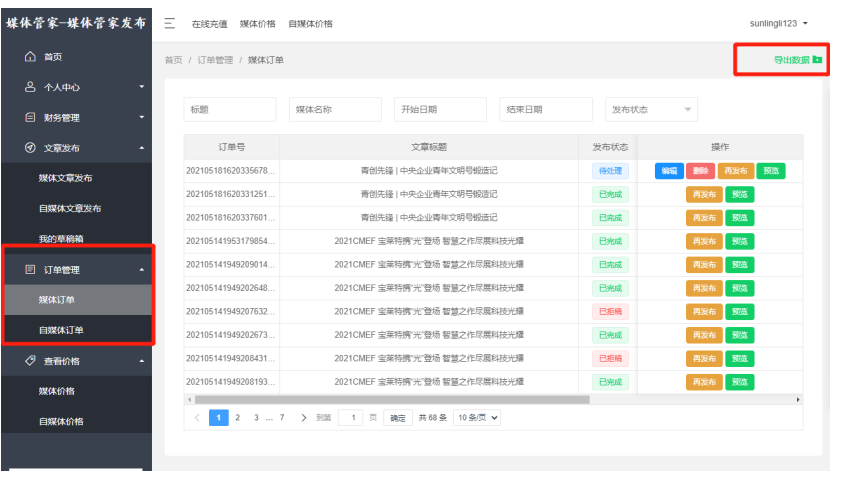Click the hamburger menu collapse icon
The height and width of the screenshot is (486, 843).
pos(170,23)
